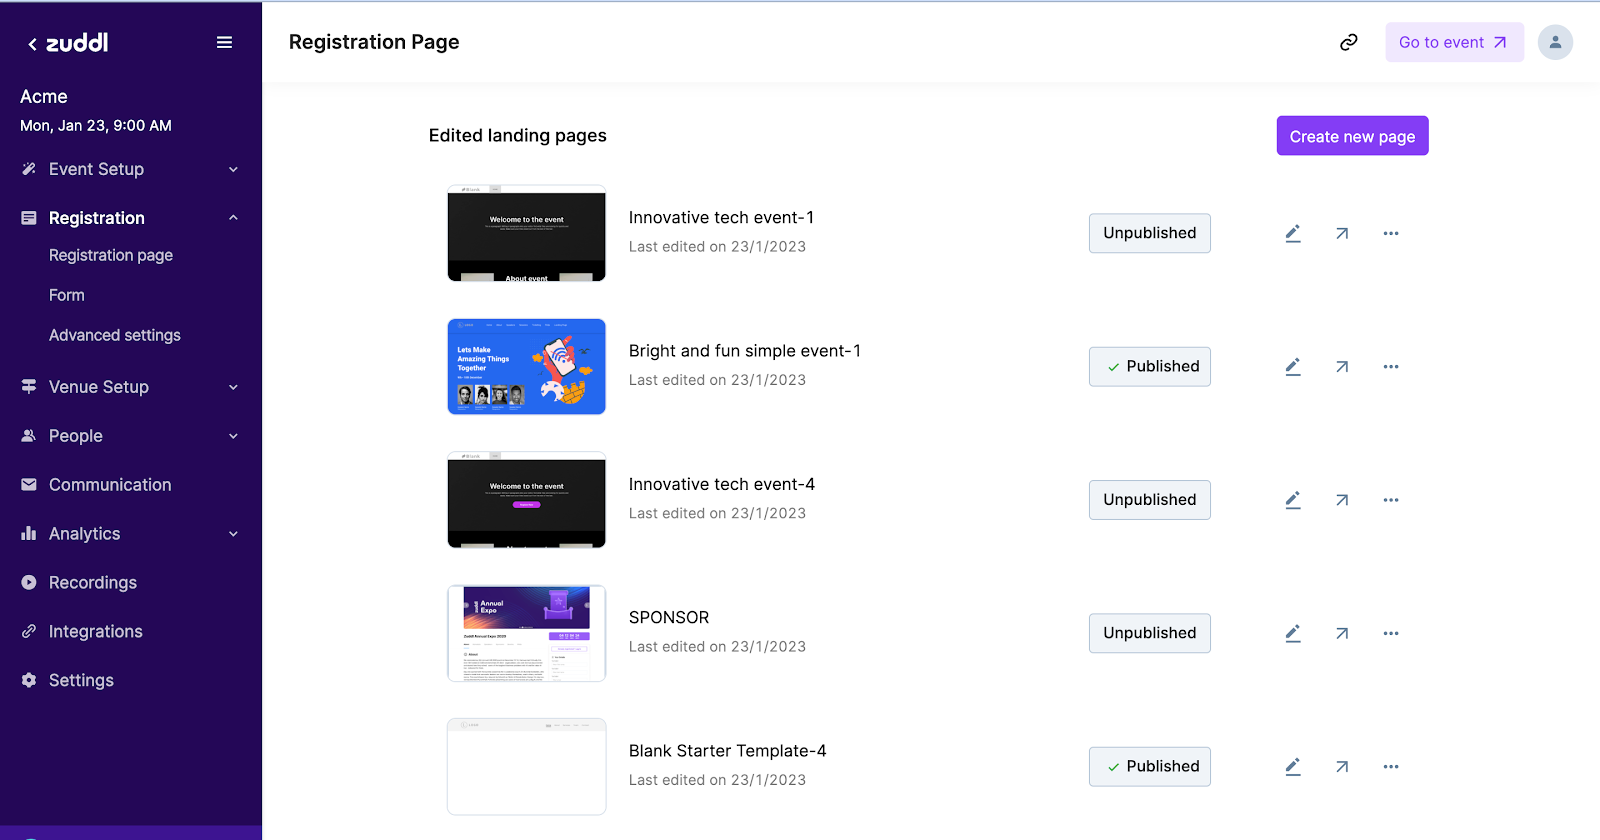Open Innovative tech event-1 in new tab
Image resolution: width=1600 pixels, height=840 pixels.
point(1342,233)
